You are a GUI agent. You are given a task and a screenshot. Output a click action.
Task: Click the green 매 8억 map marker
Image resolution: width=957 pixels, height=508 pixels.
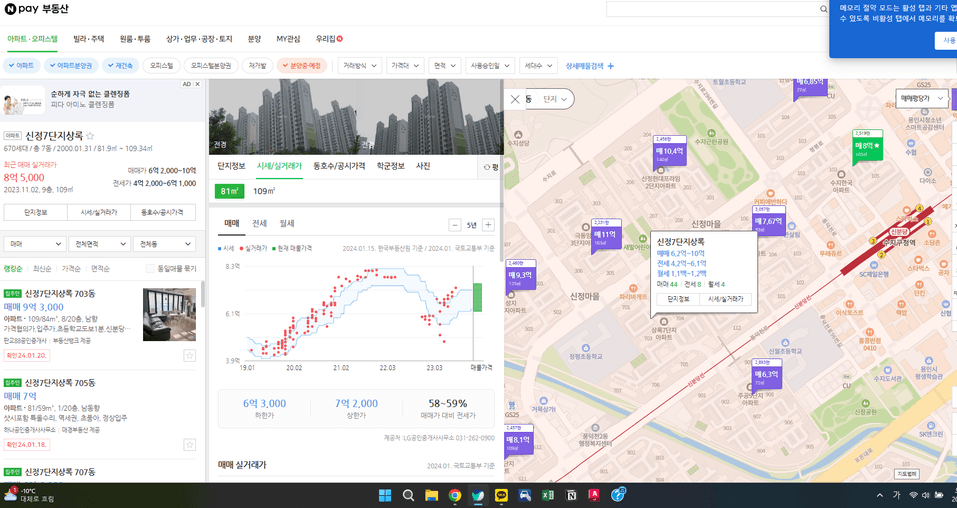[x=867, y=146]
